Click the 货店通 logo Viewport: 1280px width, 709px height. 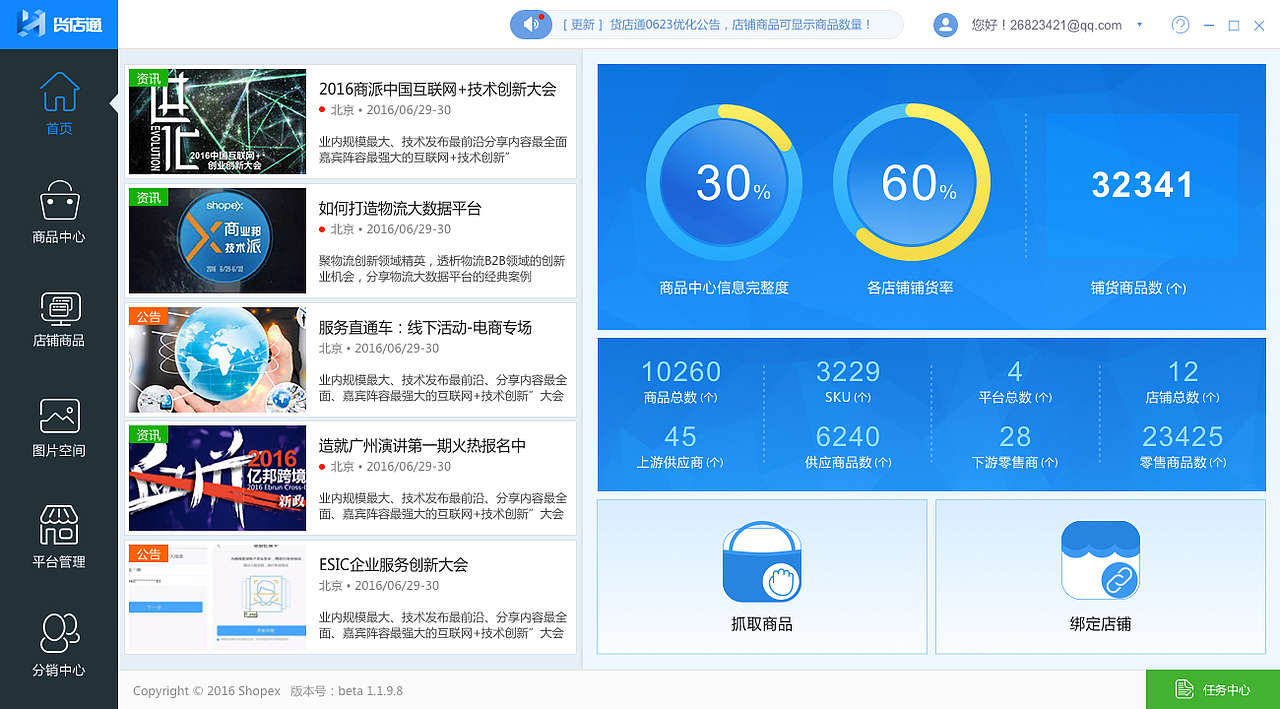tap(60, 24)
